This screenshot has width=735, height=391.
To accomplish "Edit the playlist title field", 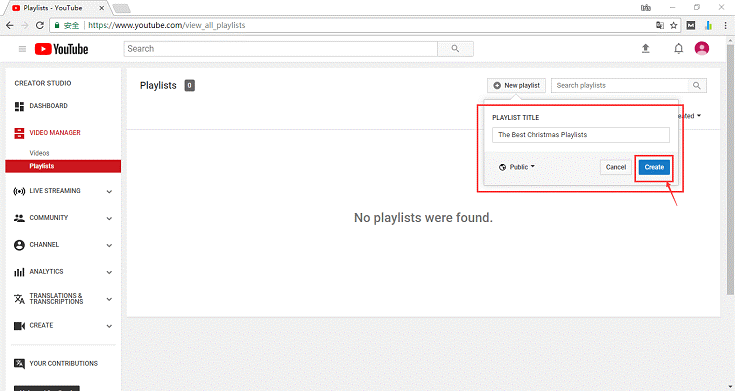I will pos(581,135).
